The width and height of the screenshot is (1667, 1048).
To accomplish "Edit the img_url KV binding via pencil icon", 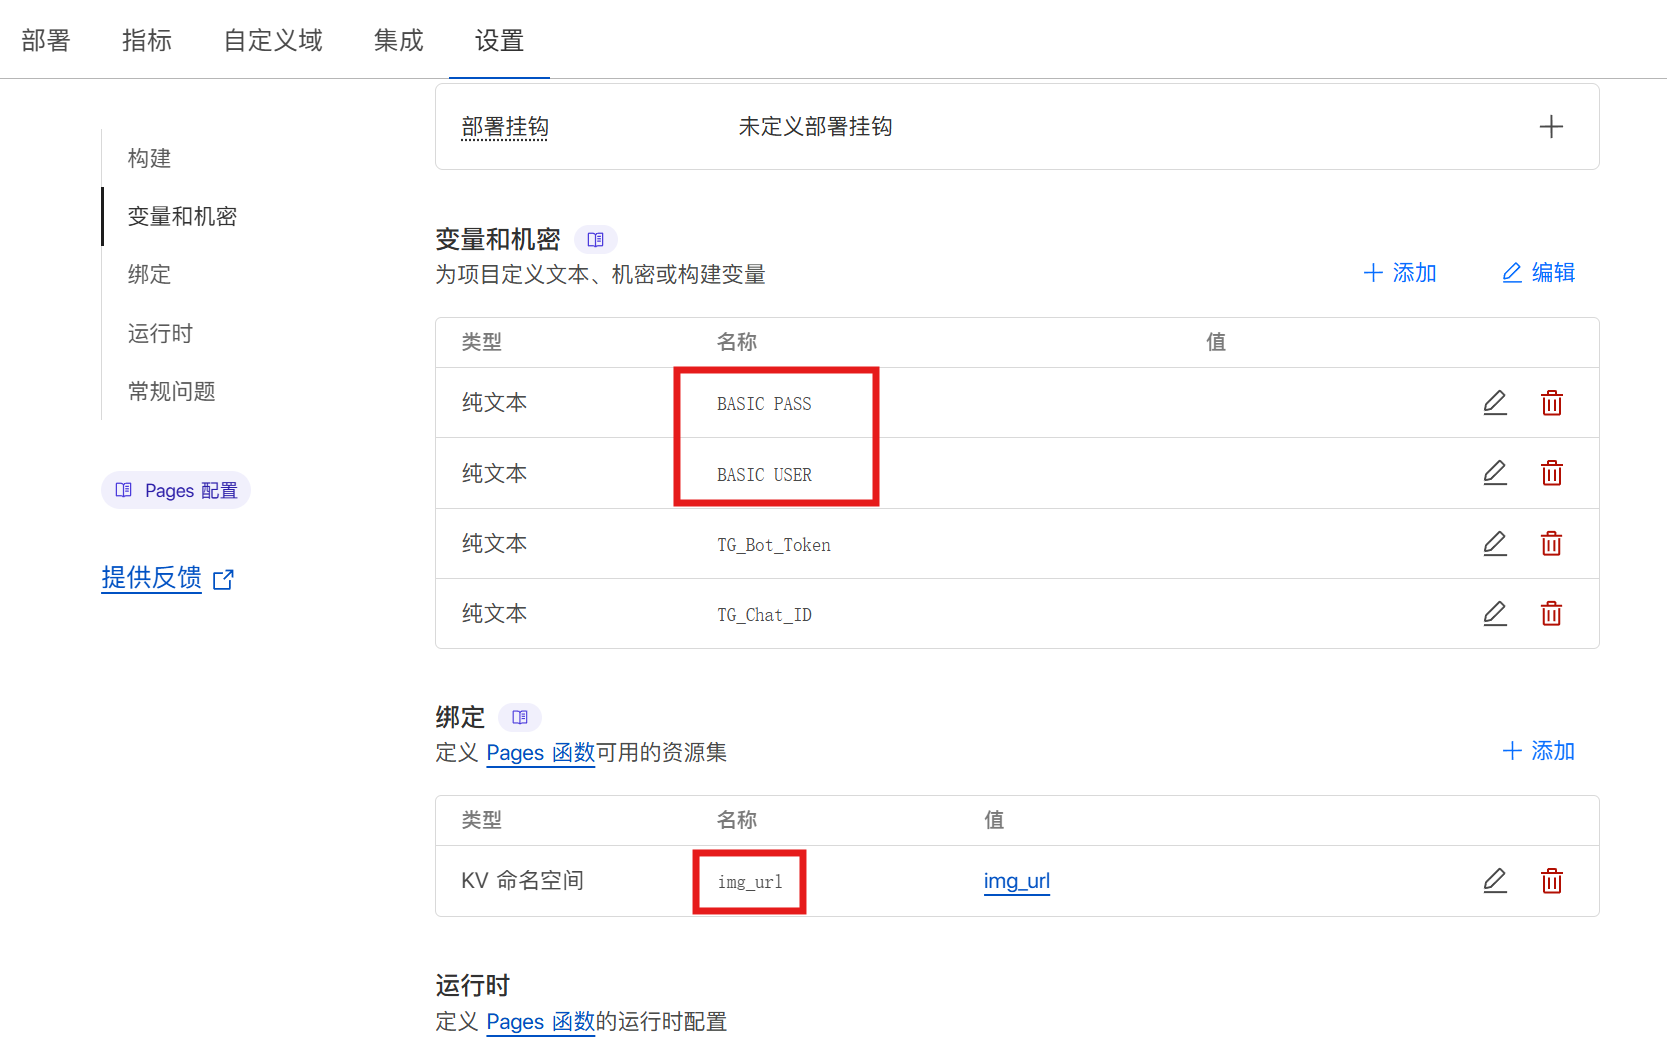I will [x=1495, y=881].
